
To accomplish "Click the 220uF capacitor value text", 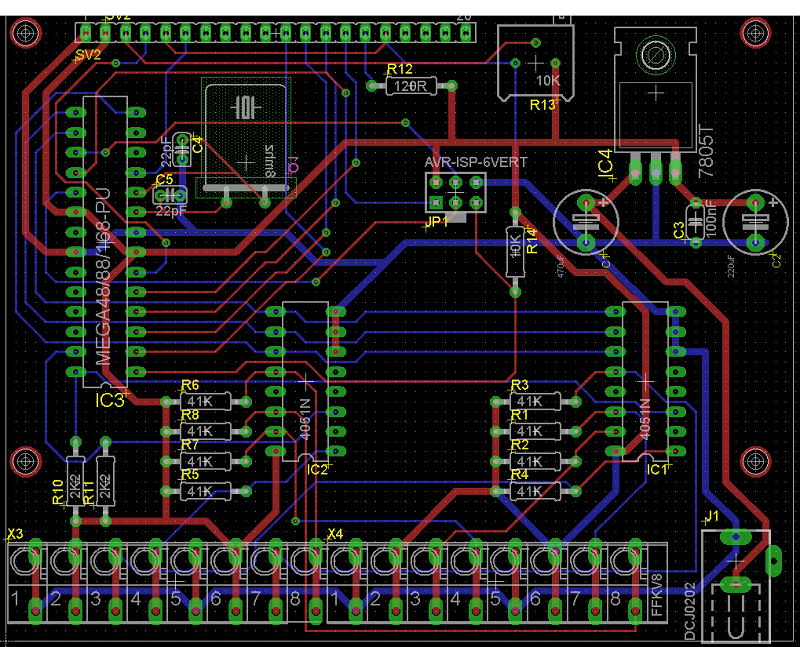I will point(731,266).
